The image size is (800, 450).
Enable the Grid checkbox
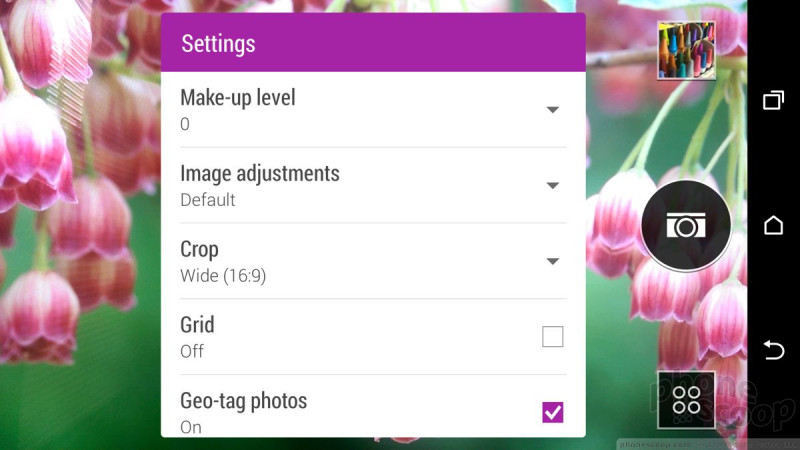pyautogui.click(x=553, y=337)
